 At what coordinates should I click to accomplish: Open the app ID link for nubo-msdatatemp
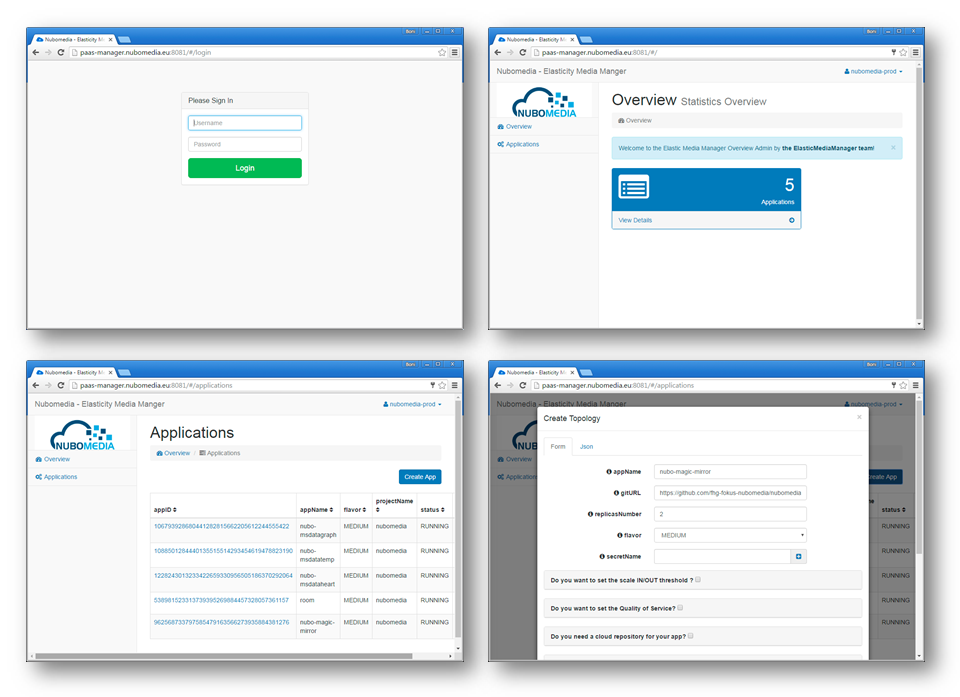click(x=223, y=551)
